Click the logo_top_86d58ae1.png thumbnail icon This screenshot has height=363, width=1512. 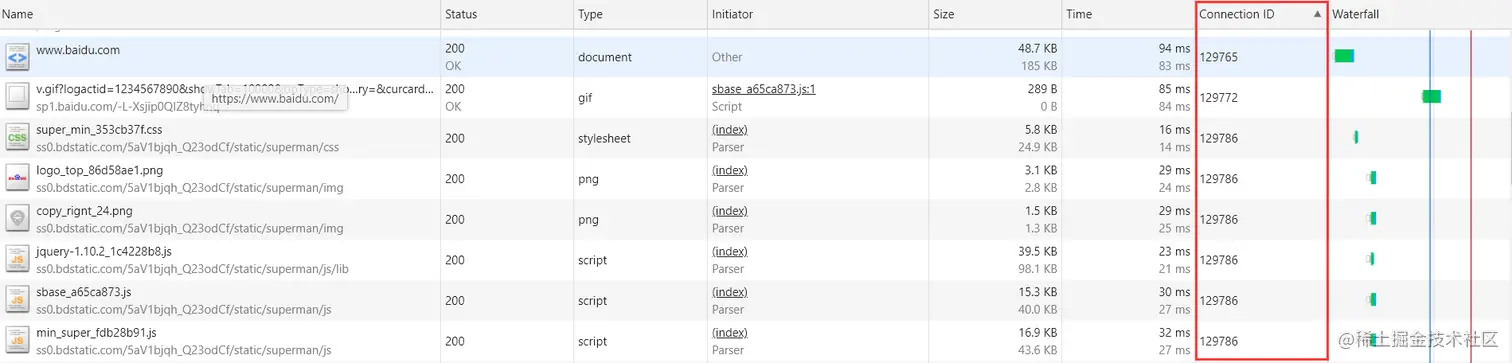pos(17,179)
